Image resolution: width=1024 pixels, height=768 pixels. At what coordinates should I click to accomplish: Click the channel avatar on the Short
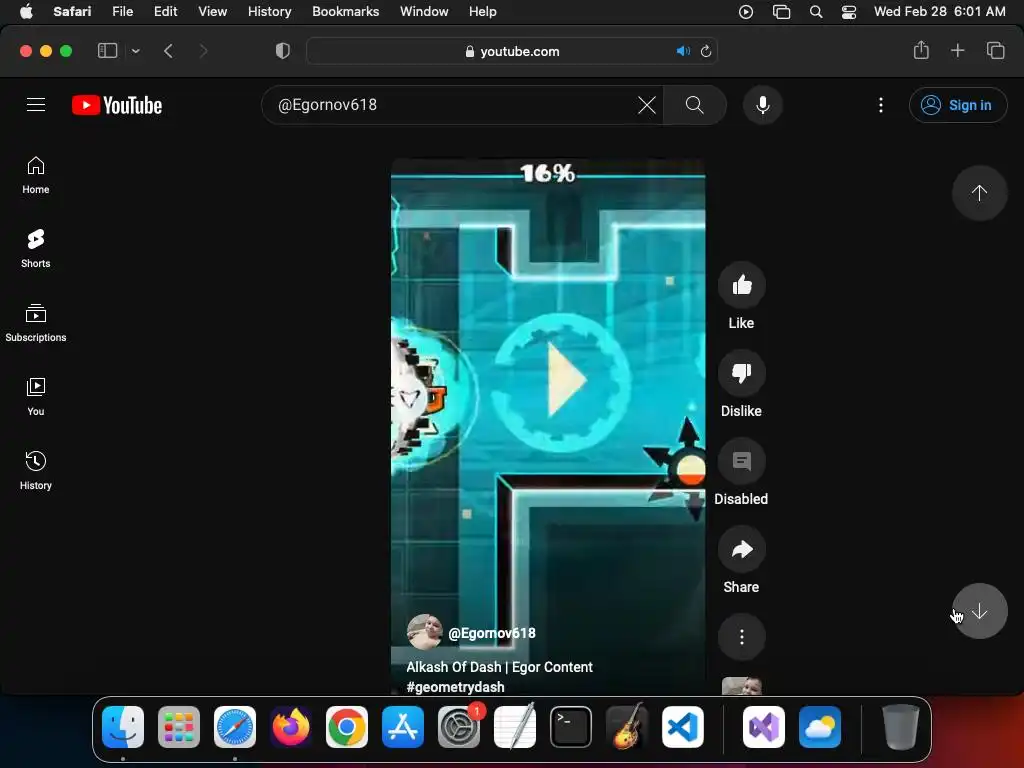tap(424, 632)
